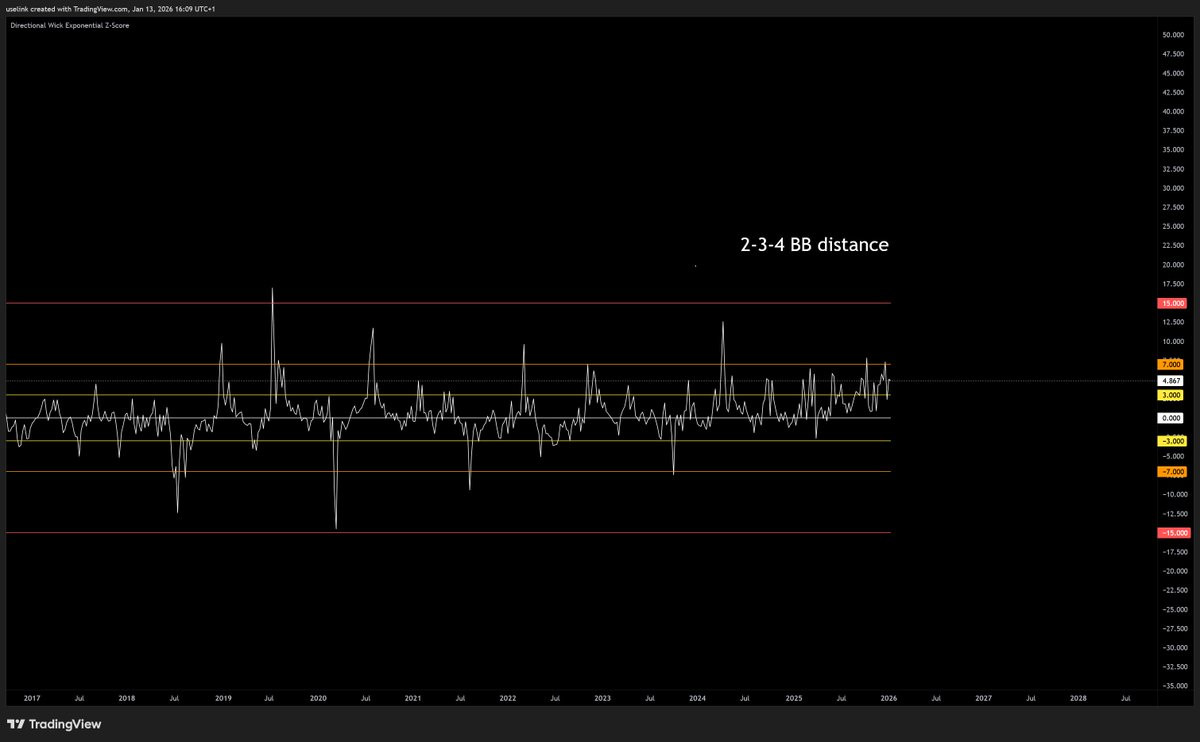Click the 45.000 value on price axis
Viewport: 1200px width, 742px height.
point(1173,73)
